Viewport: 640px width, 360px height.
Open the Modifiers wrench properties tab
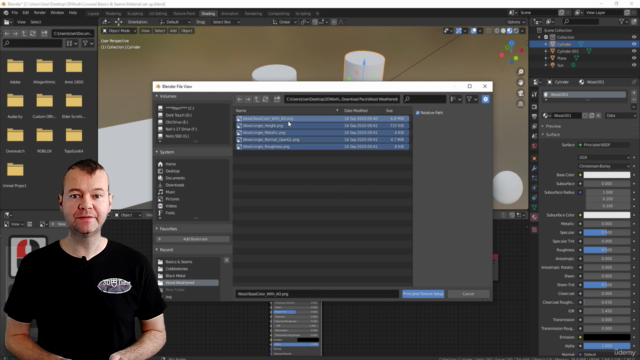(x=534, y=168)
